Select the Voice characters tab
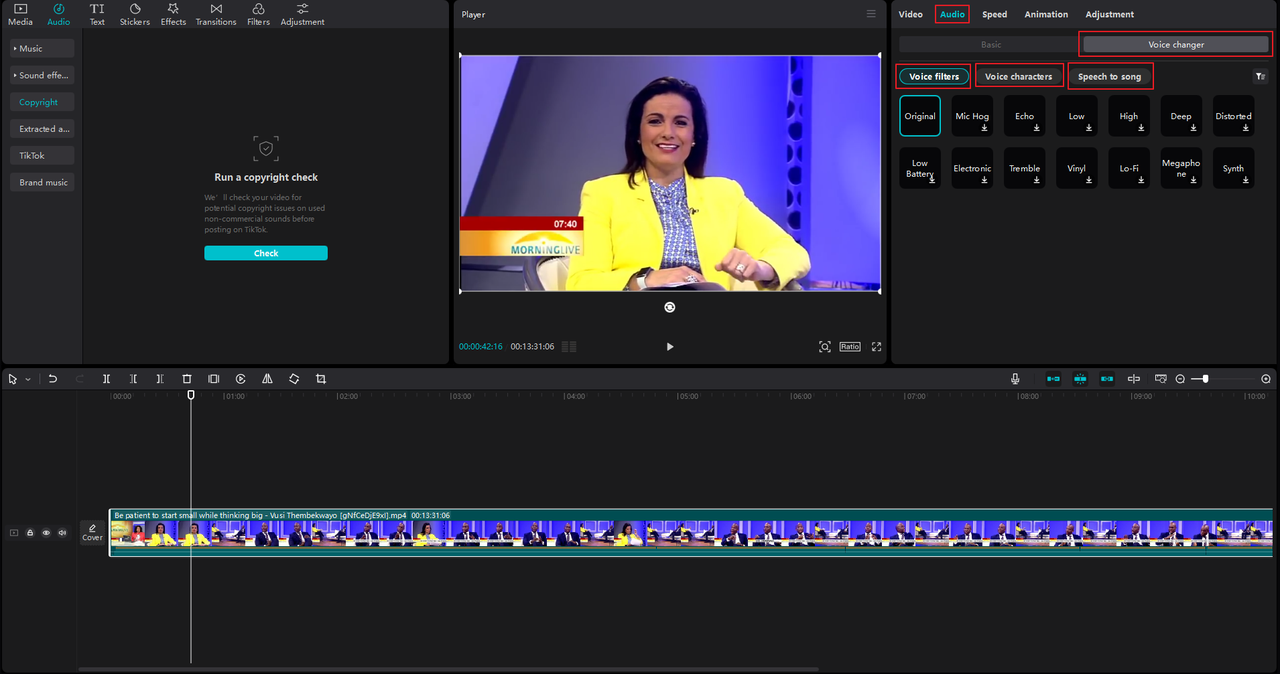The width and height of the screenshot is (1280, 674). tap(1018, 76)
